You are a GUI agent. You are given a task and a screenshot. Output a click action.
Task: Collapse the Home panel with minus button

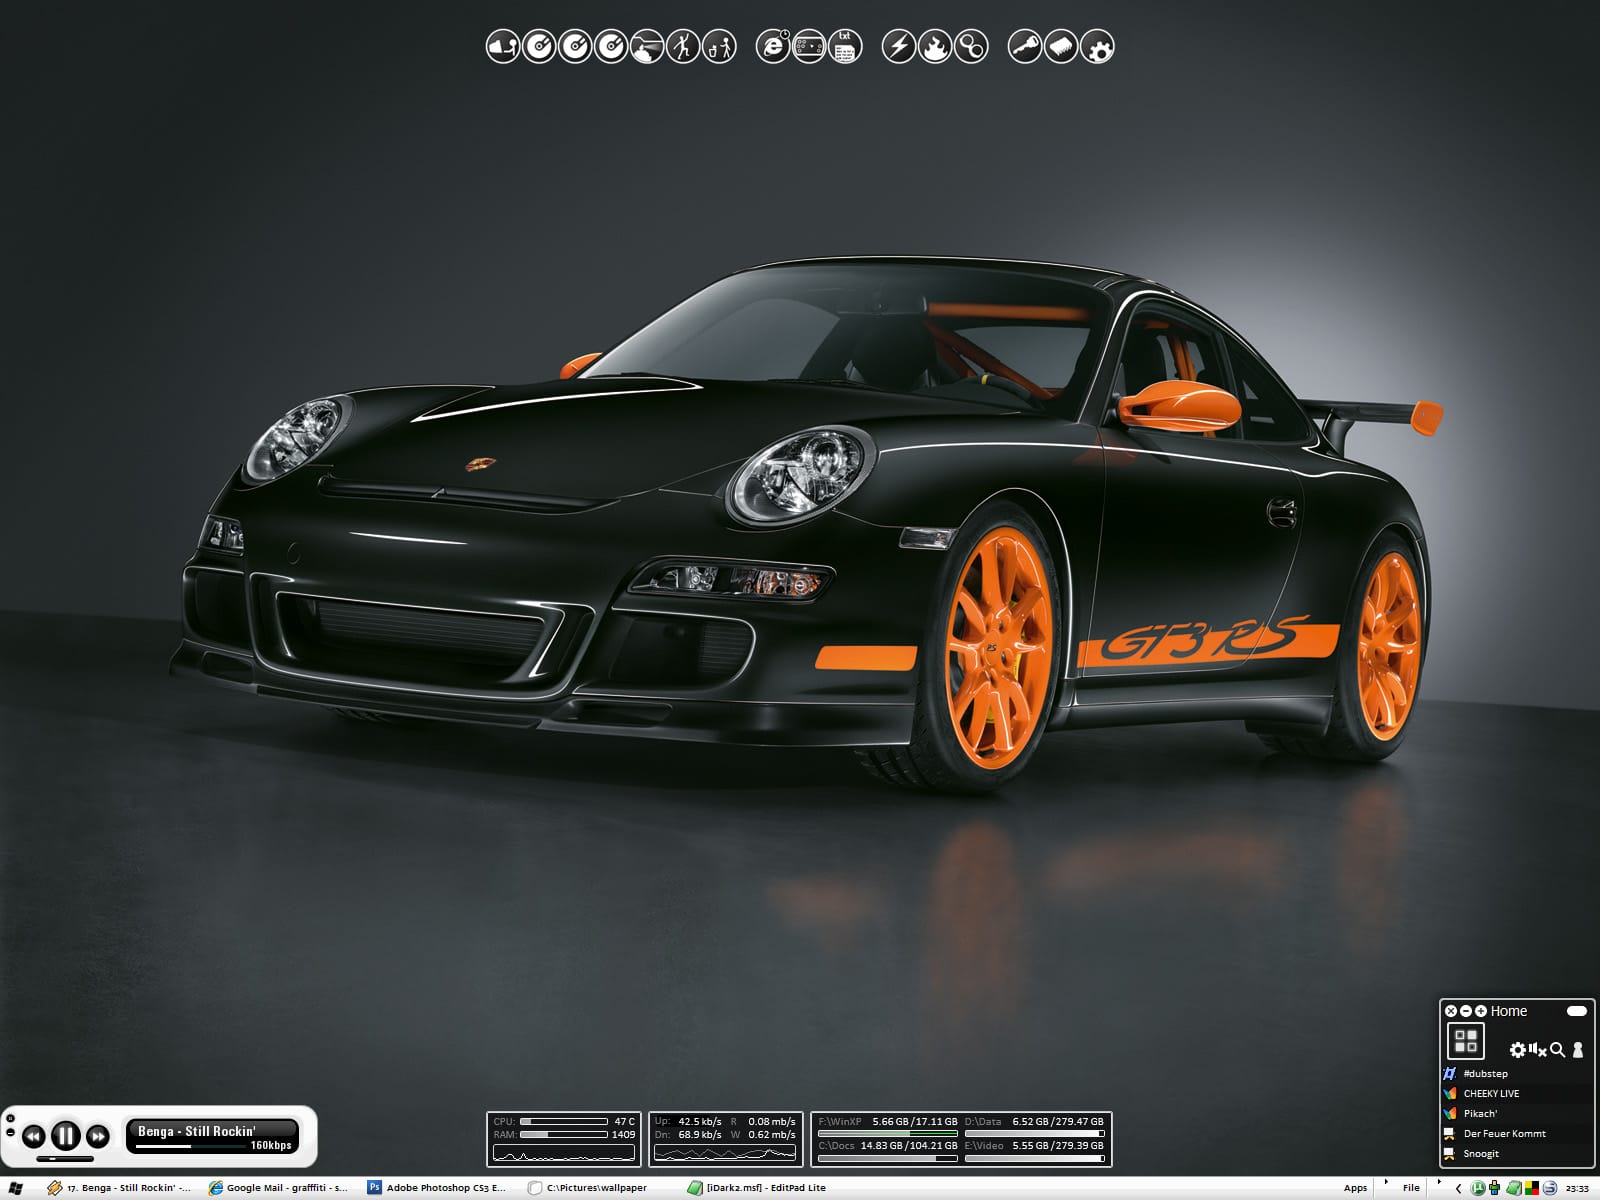click(1466, 1011)
